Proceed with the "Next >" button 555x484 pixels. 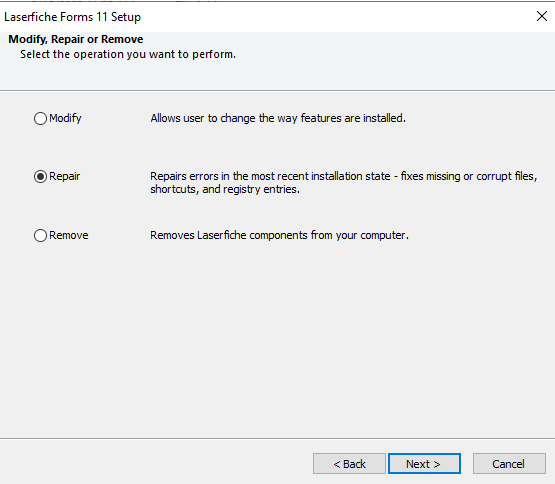click(x=424, y=463)
